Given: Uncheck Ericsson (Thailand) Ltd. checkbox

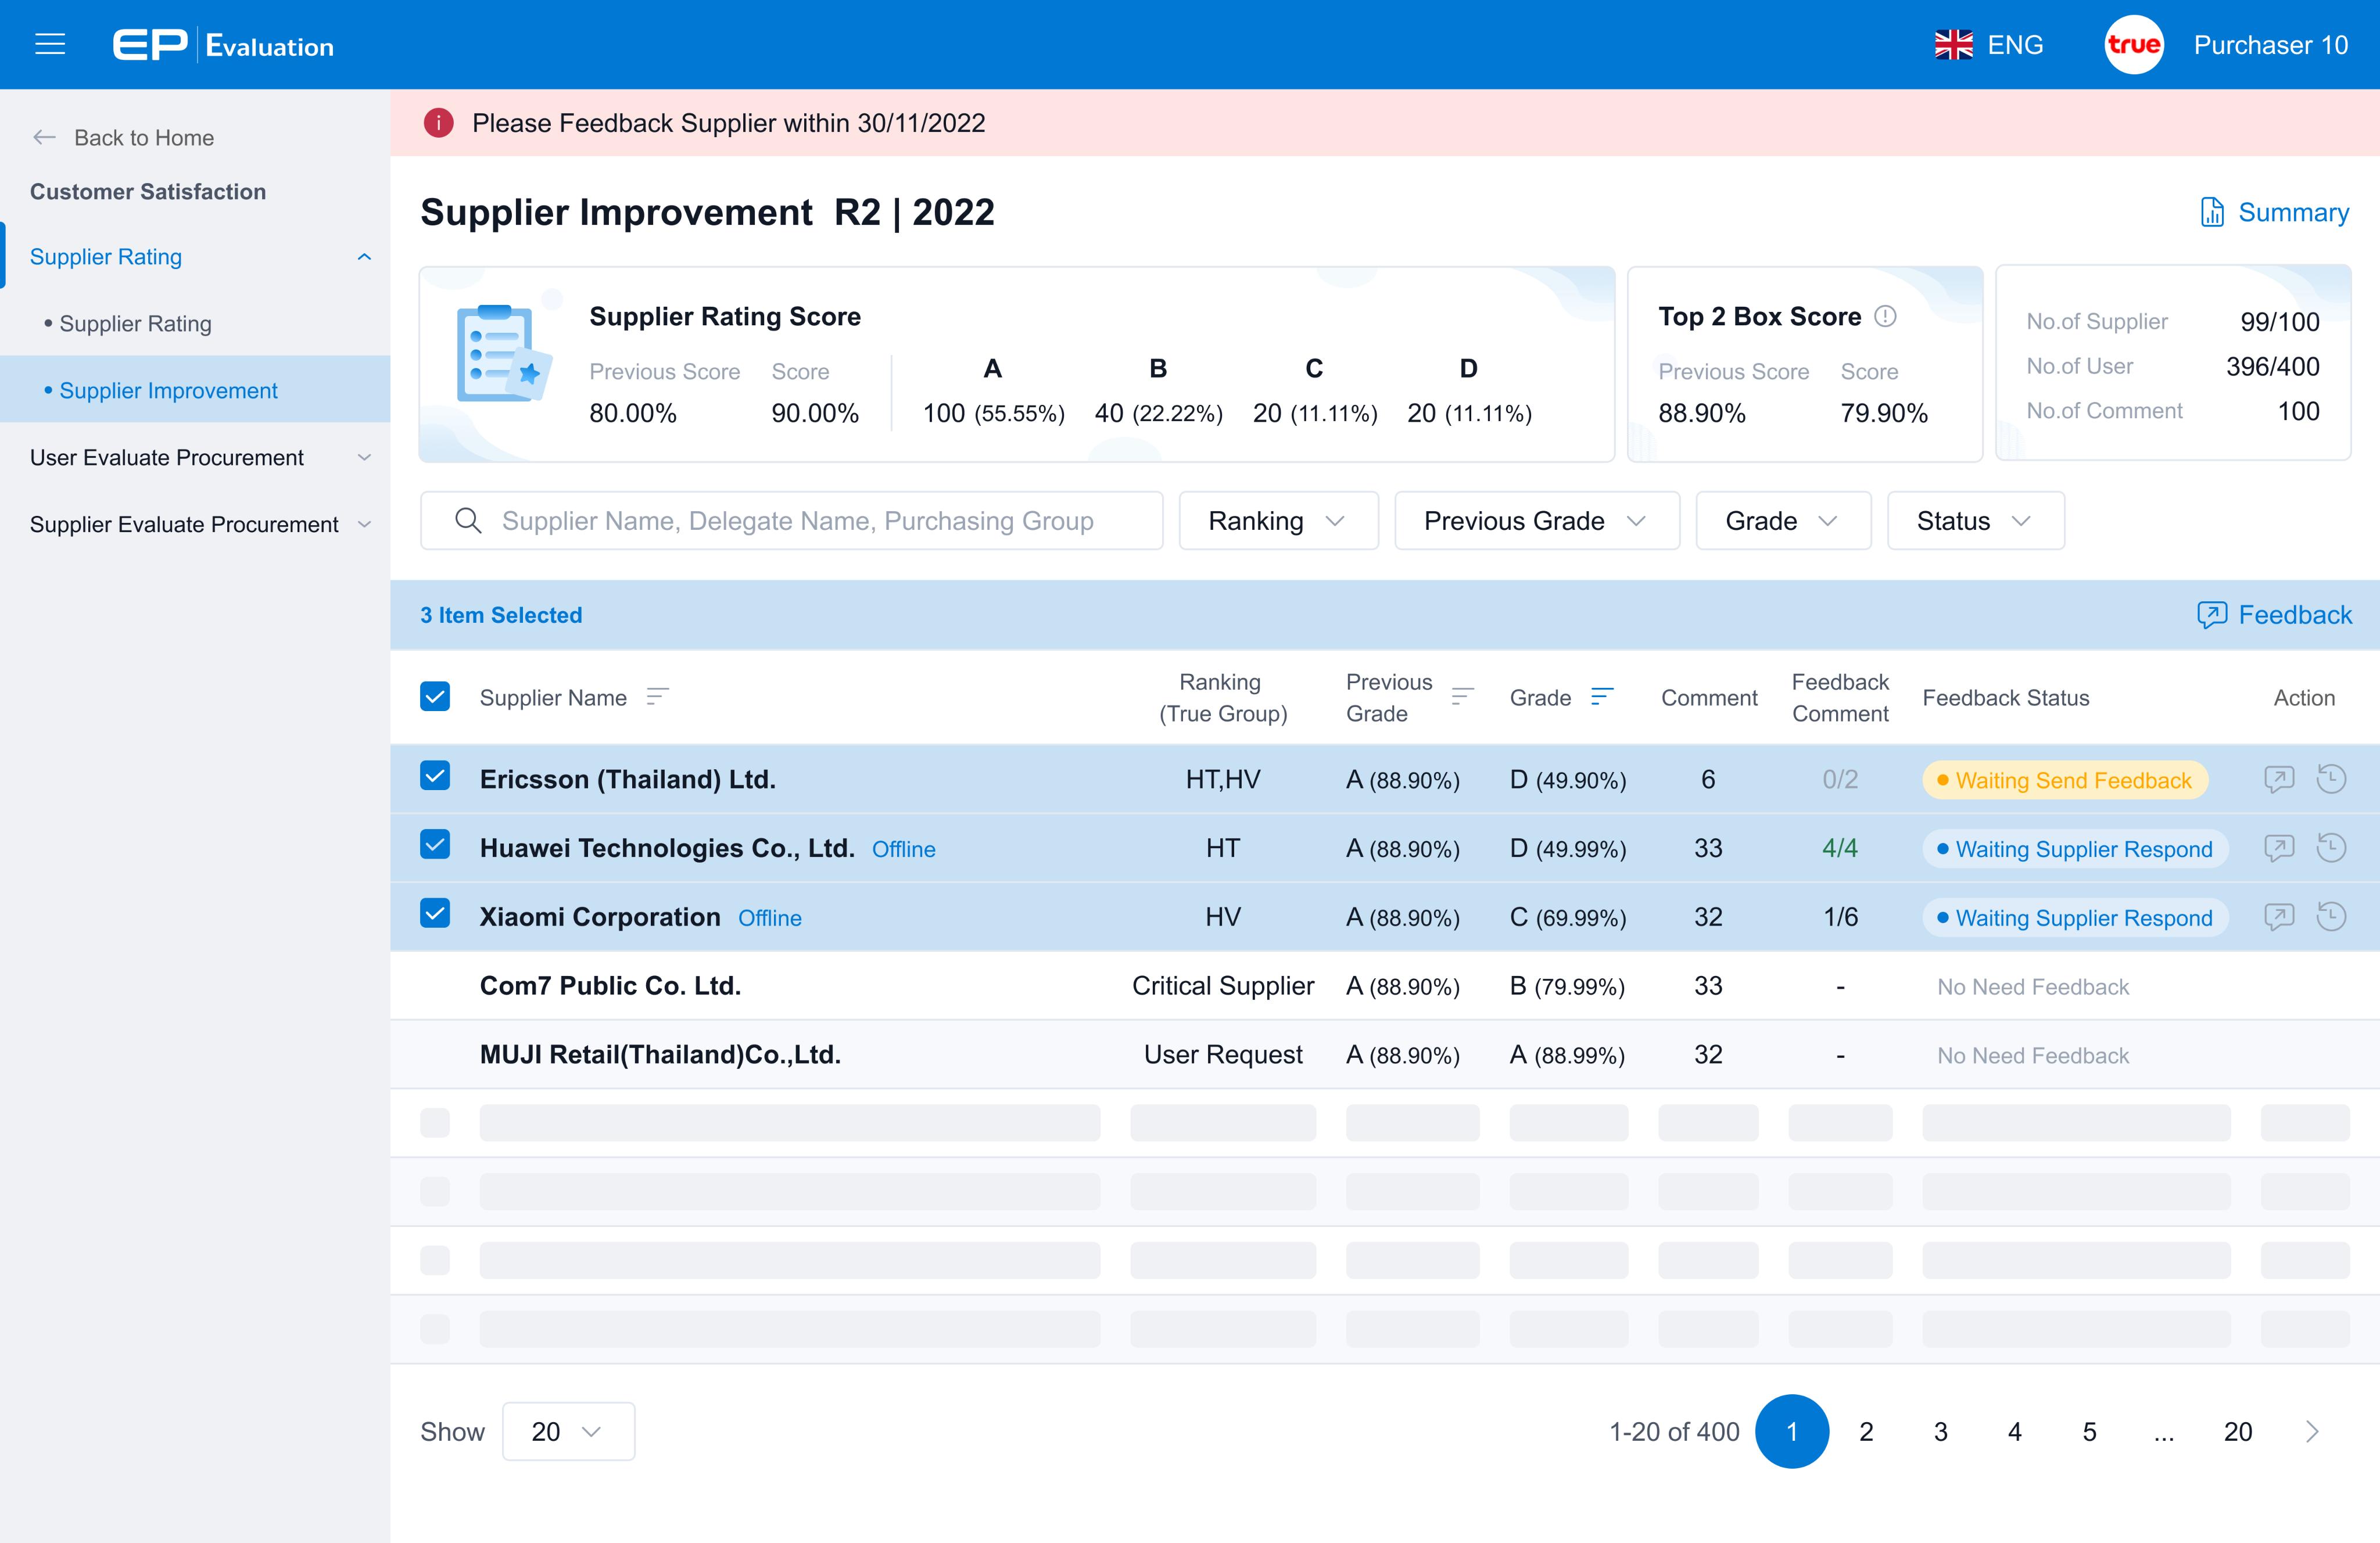Looking at the screenshot, I should click(x=435, y=776).
